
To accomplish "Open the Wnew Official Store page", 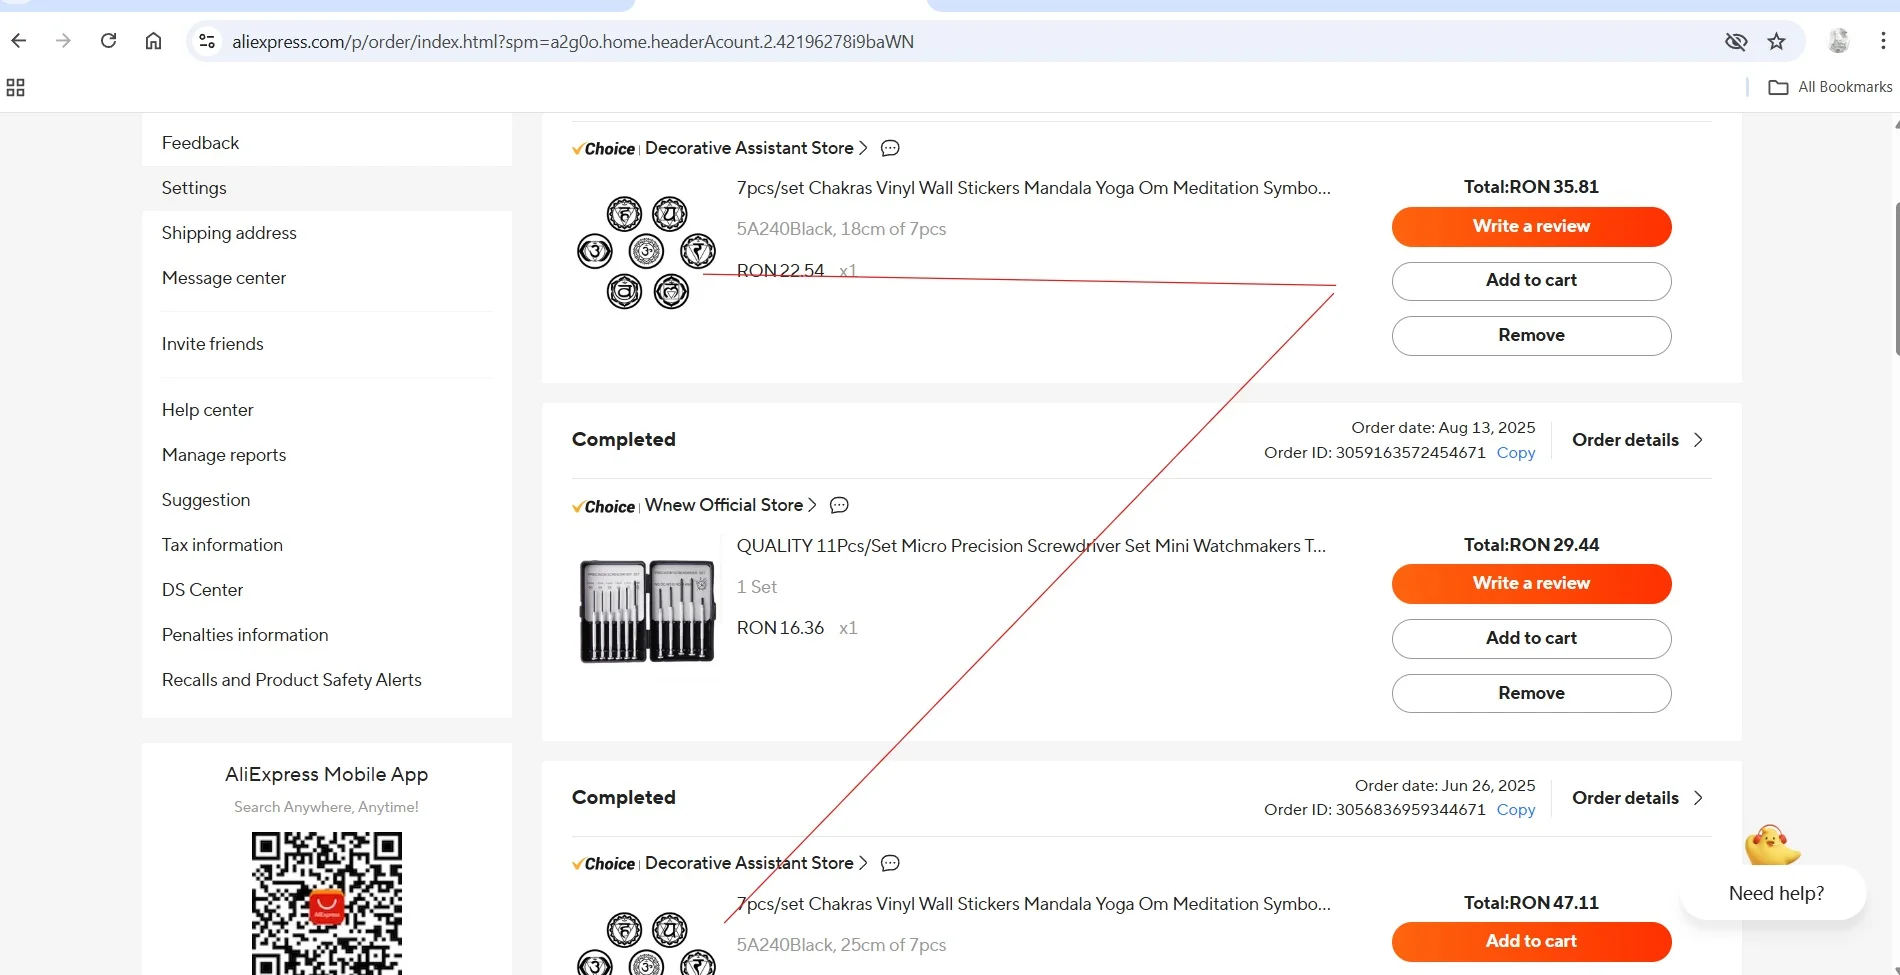I will coord(731,505).
